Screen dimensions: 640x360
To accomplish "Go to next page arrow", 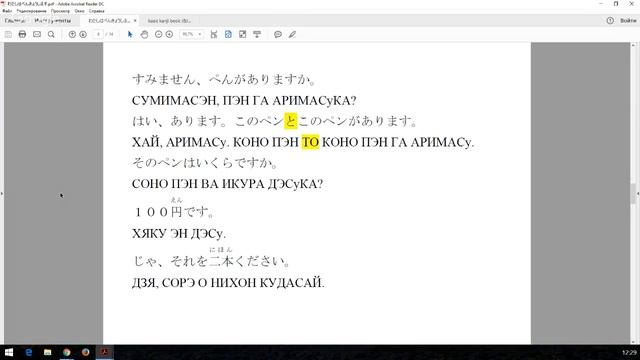I will pyautogui.click(x=83, y=34).
